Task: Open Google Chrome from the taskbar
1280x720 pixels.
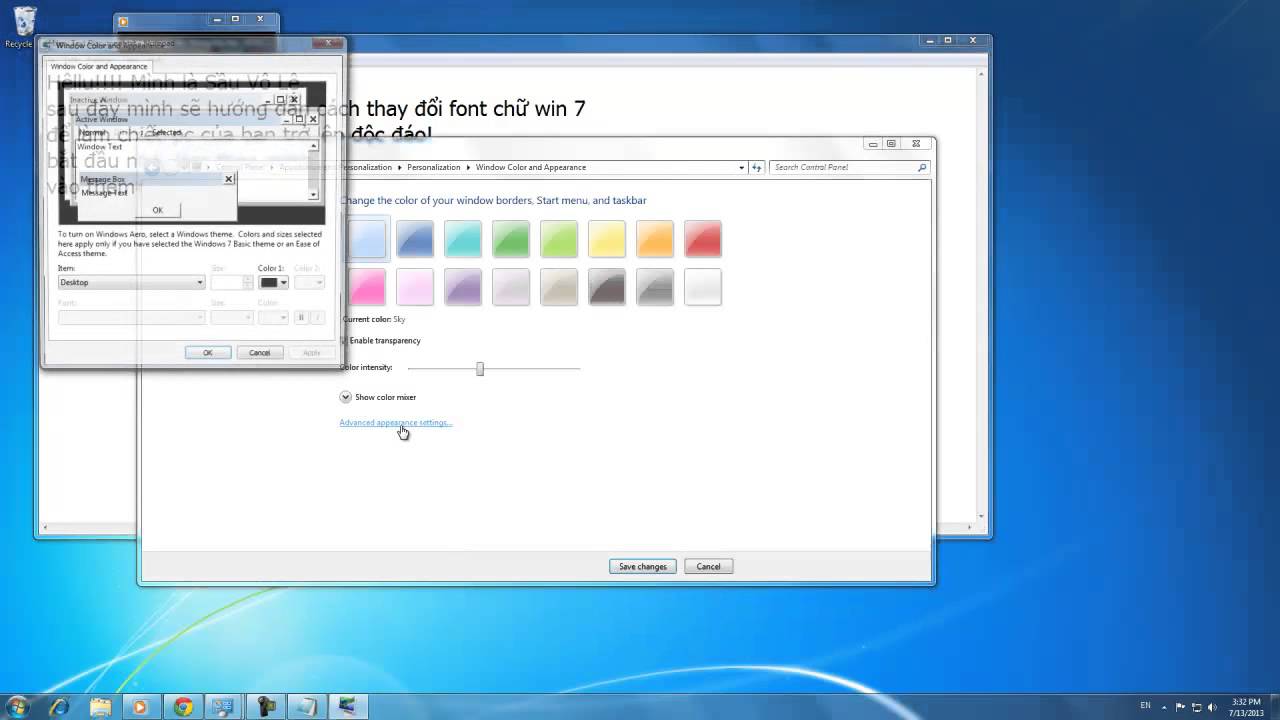Action: (x=183, y=707)
